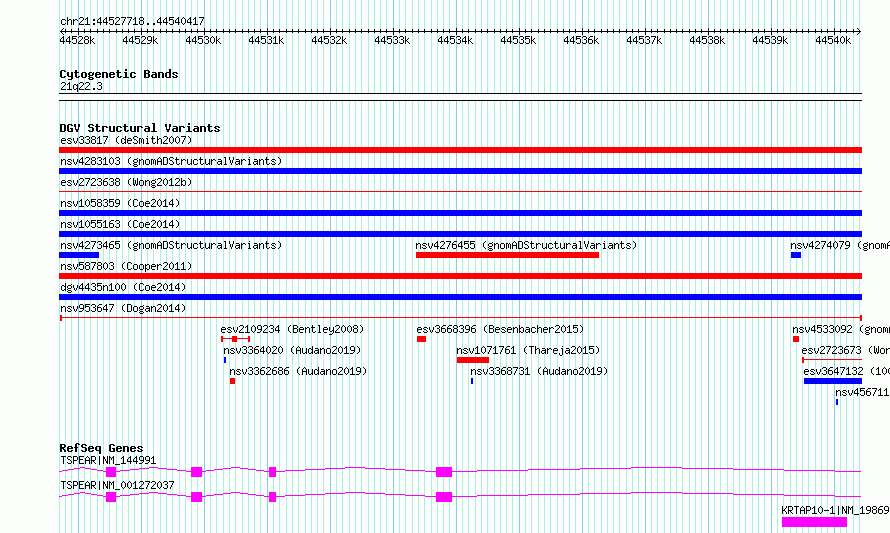Open the nsv4276455 (gnomADStructuralVariants) label

[x=526, y=245]
